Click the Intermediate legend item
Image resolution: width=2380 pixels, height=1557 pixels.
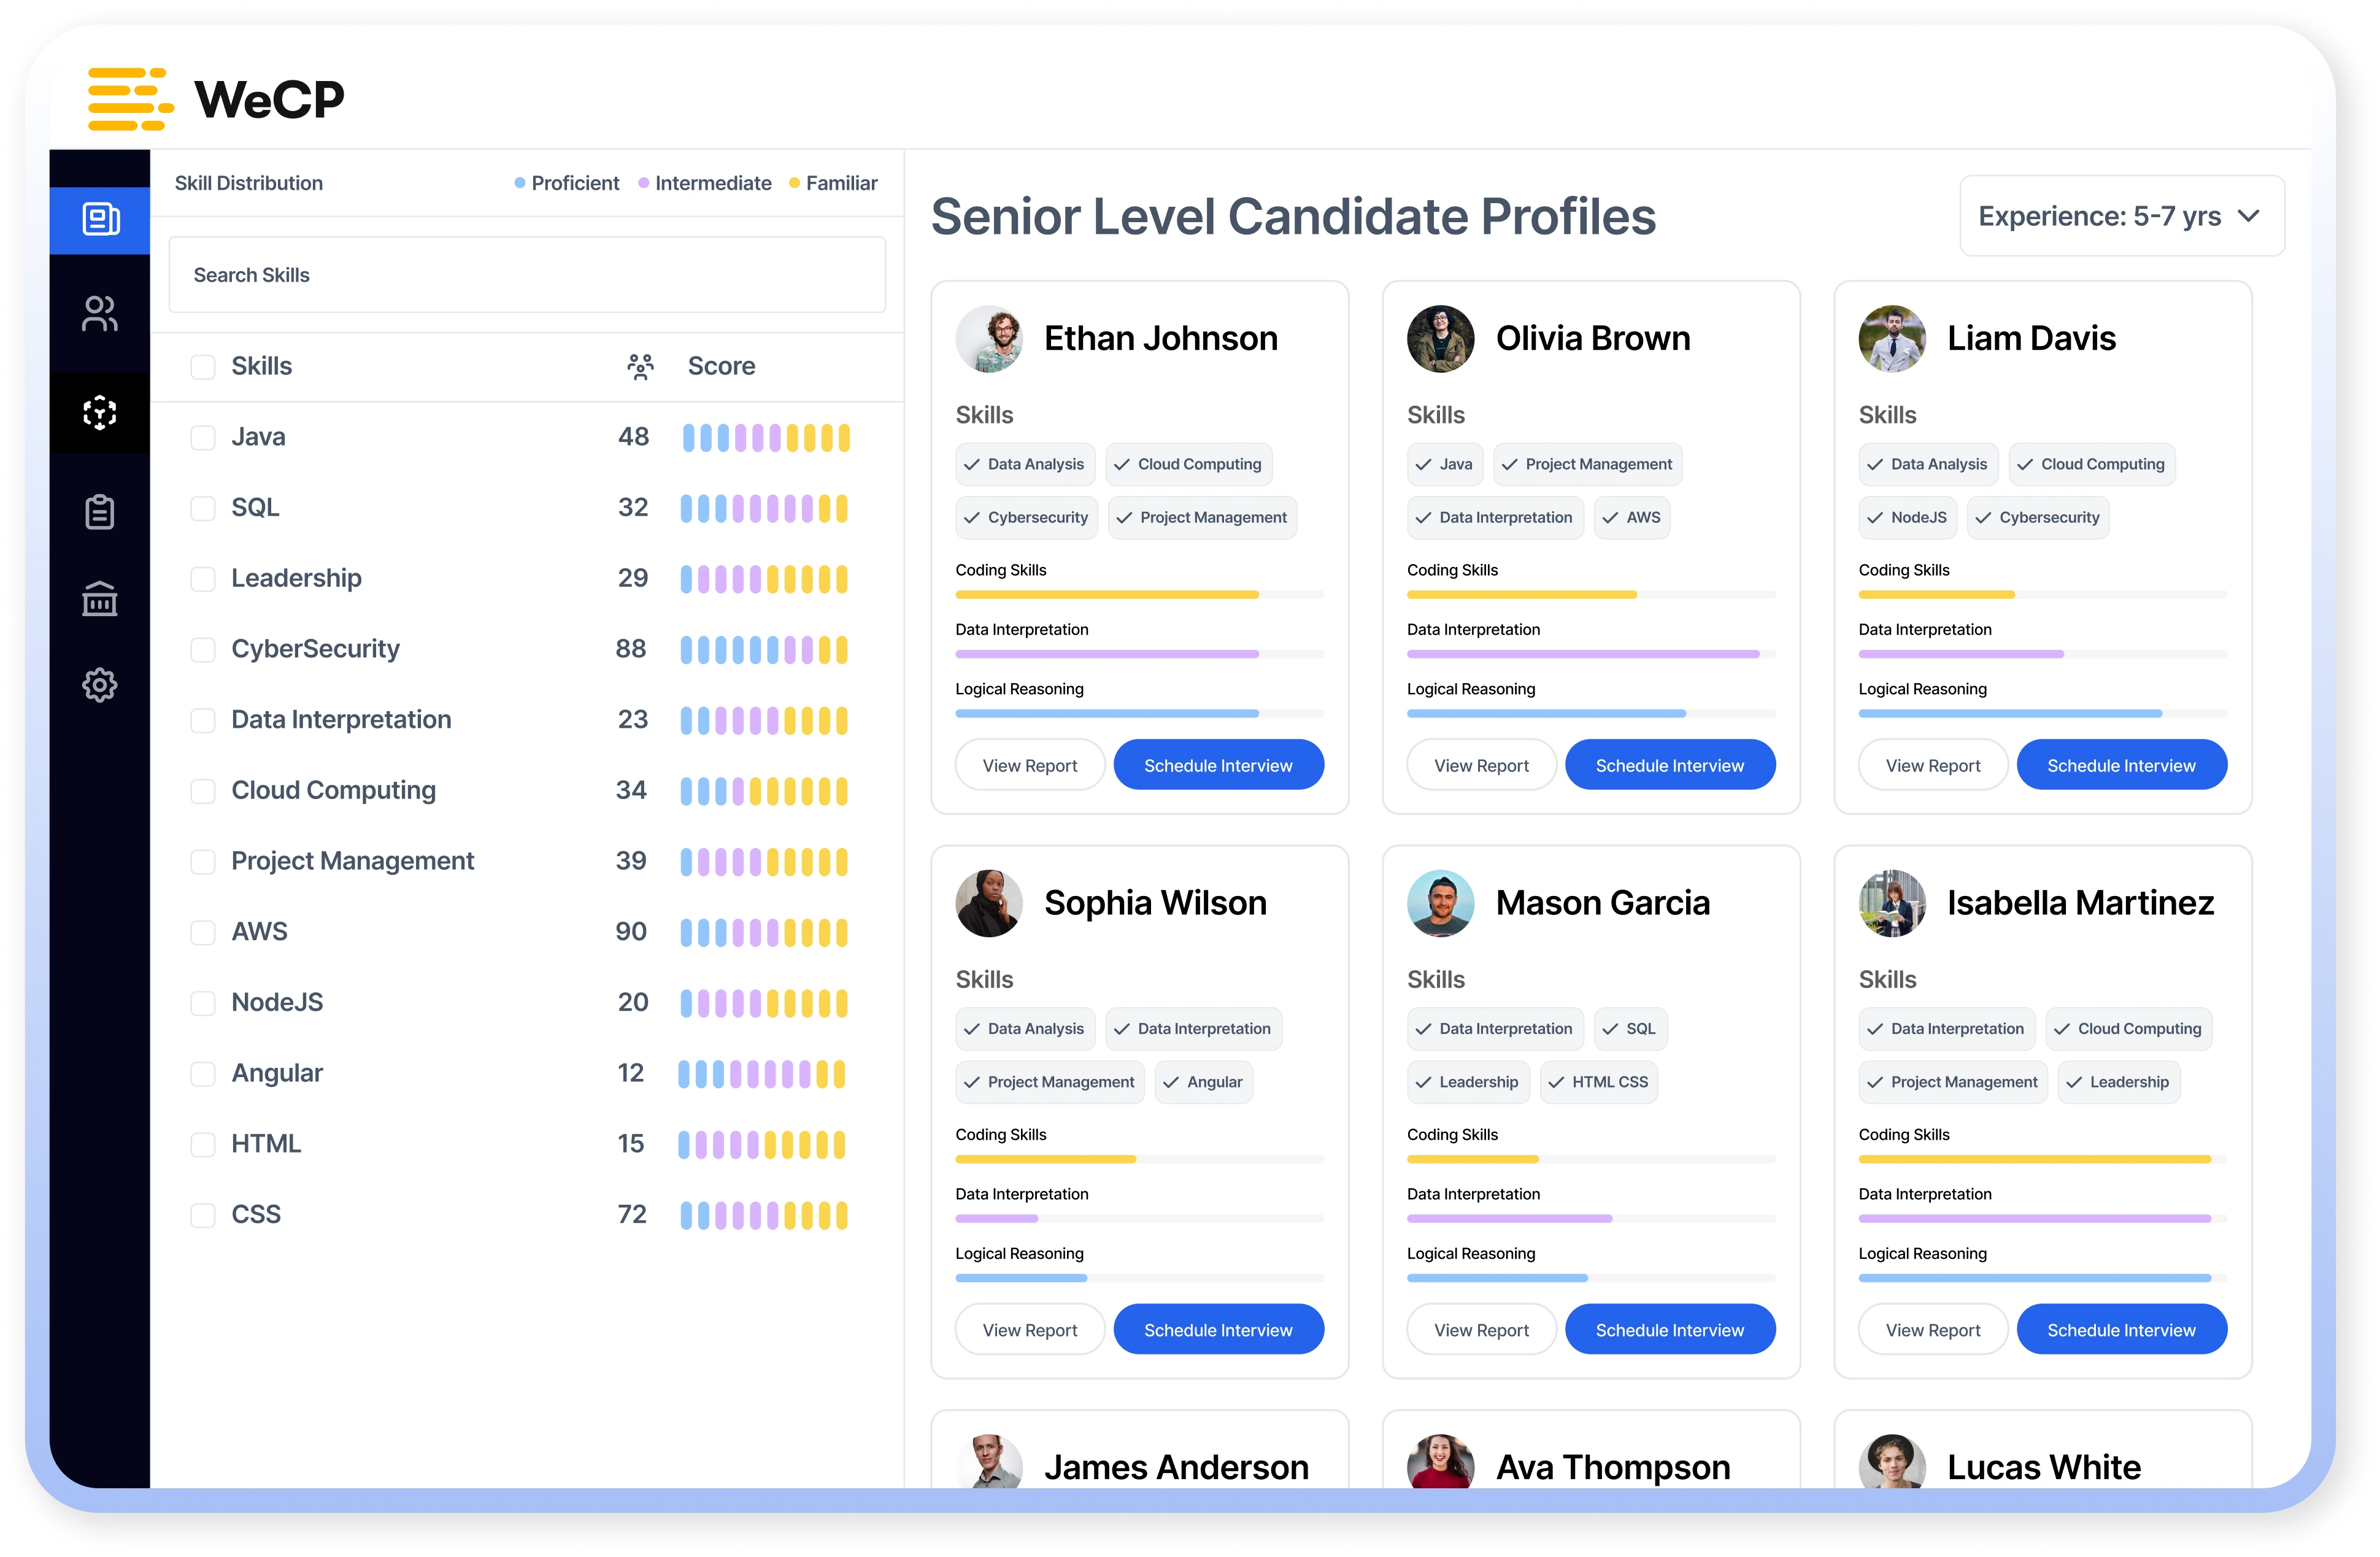pyautogui.click(x=704, y=183)
